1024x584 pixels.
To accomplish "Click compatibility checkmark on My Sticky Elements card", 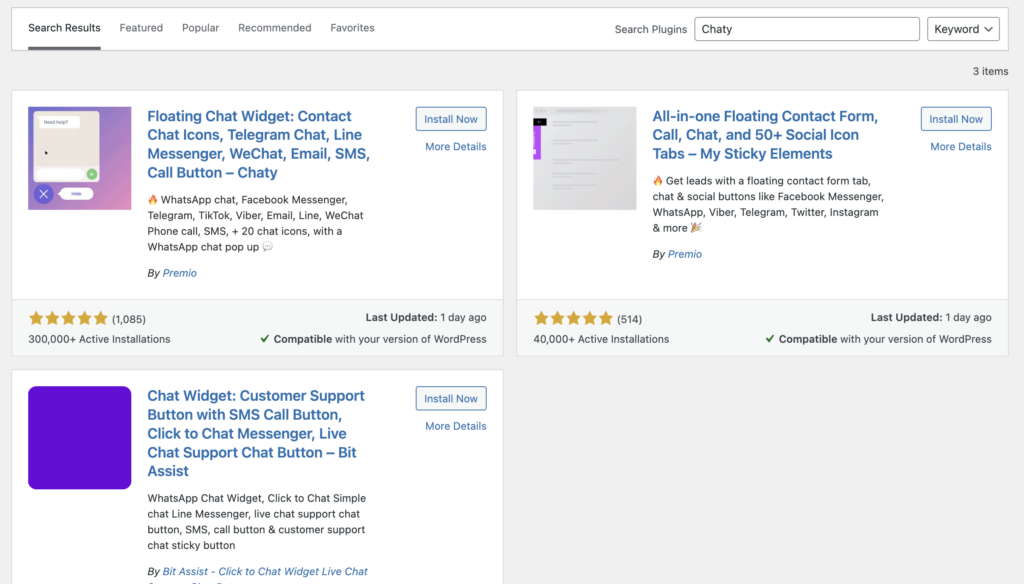I will pyautogui.click(x=770, y=339).
